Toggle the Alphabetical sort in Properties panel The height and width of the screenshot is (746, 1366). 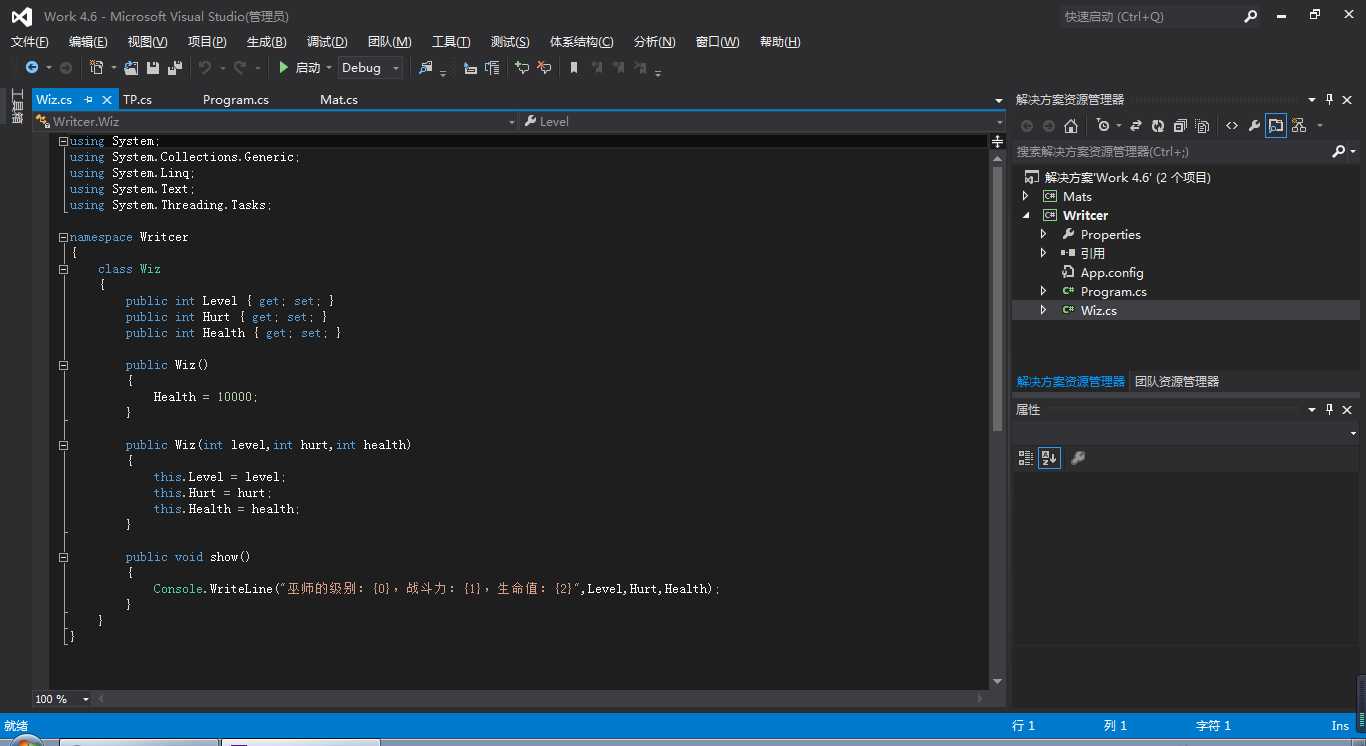(1049, 458)
